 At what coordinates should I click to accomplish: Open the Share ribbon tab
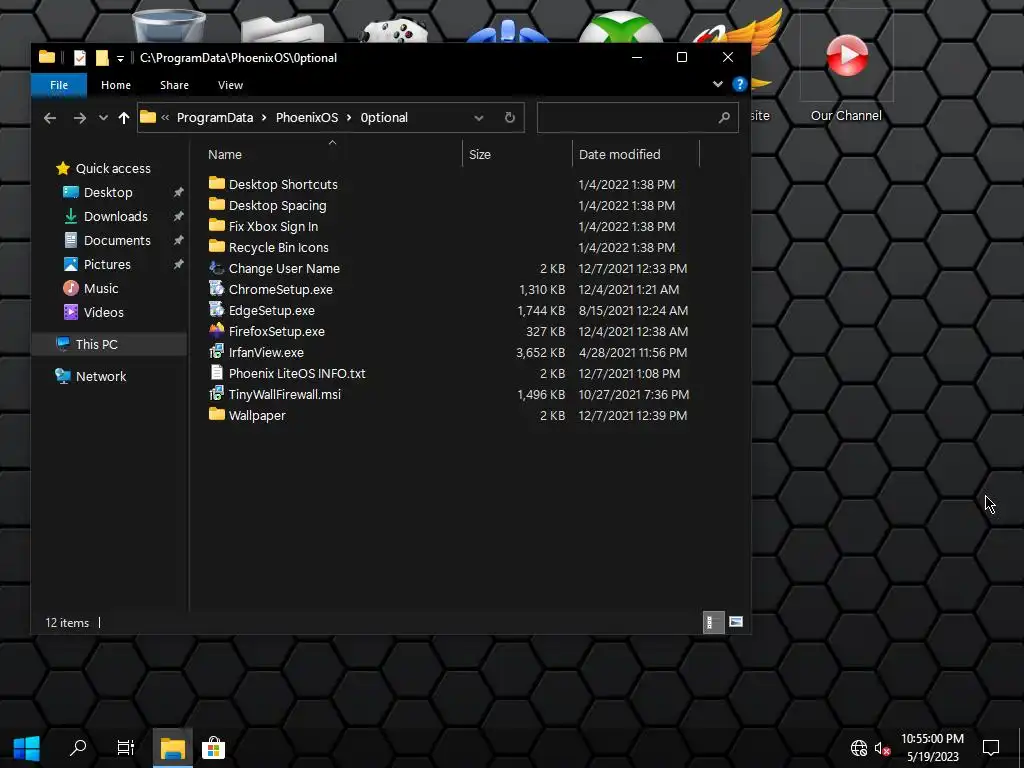[174, 85]
